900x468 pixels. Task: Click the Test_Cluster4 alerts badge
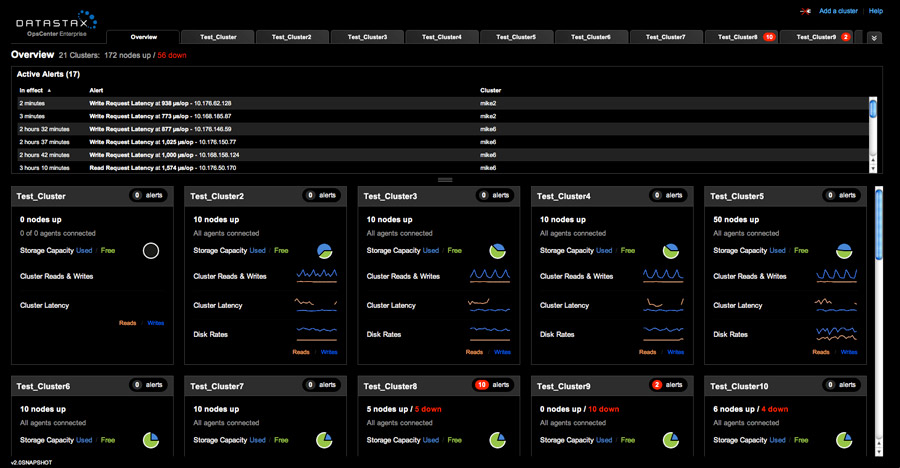coord(668,195)
